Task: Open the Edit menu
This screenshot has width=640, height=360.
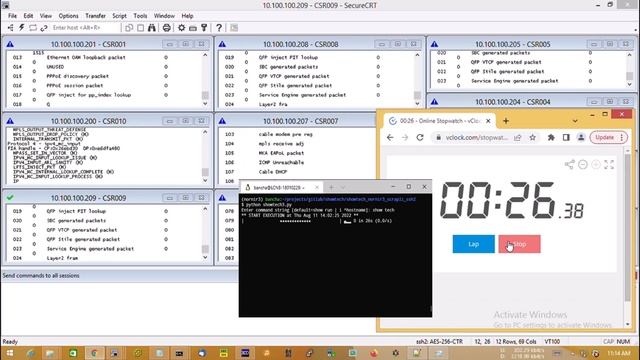Action: (x=28, y=16)
